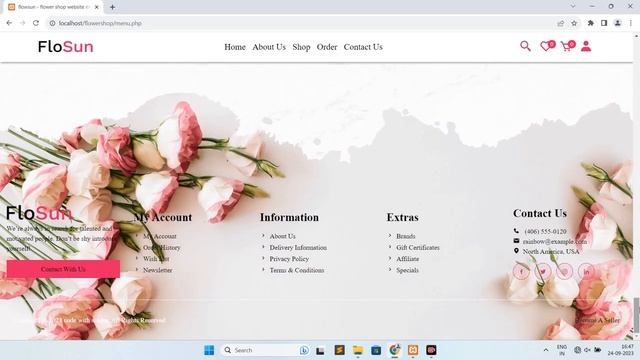Click the Connect With Us button
The image size is (640, 360).
63,269
